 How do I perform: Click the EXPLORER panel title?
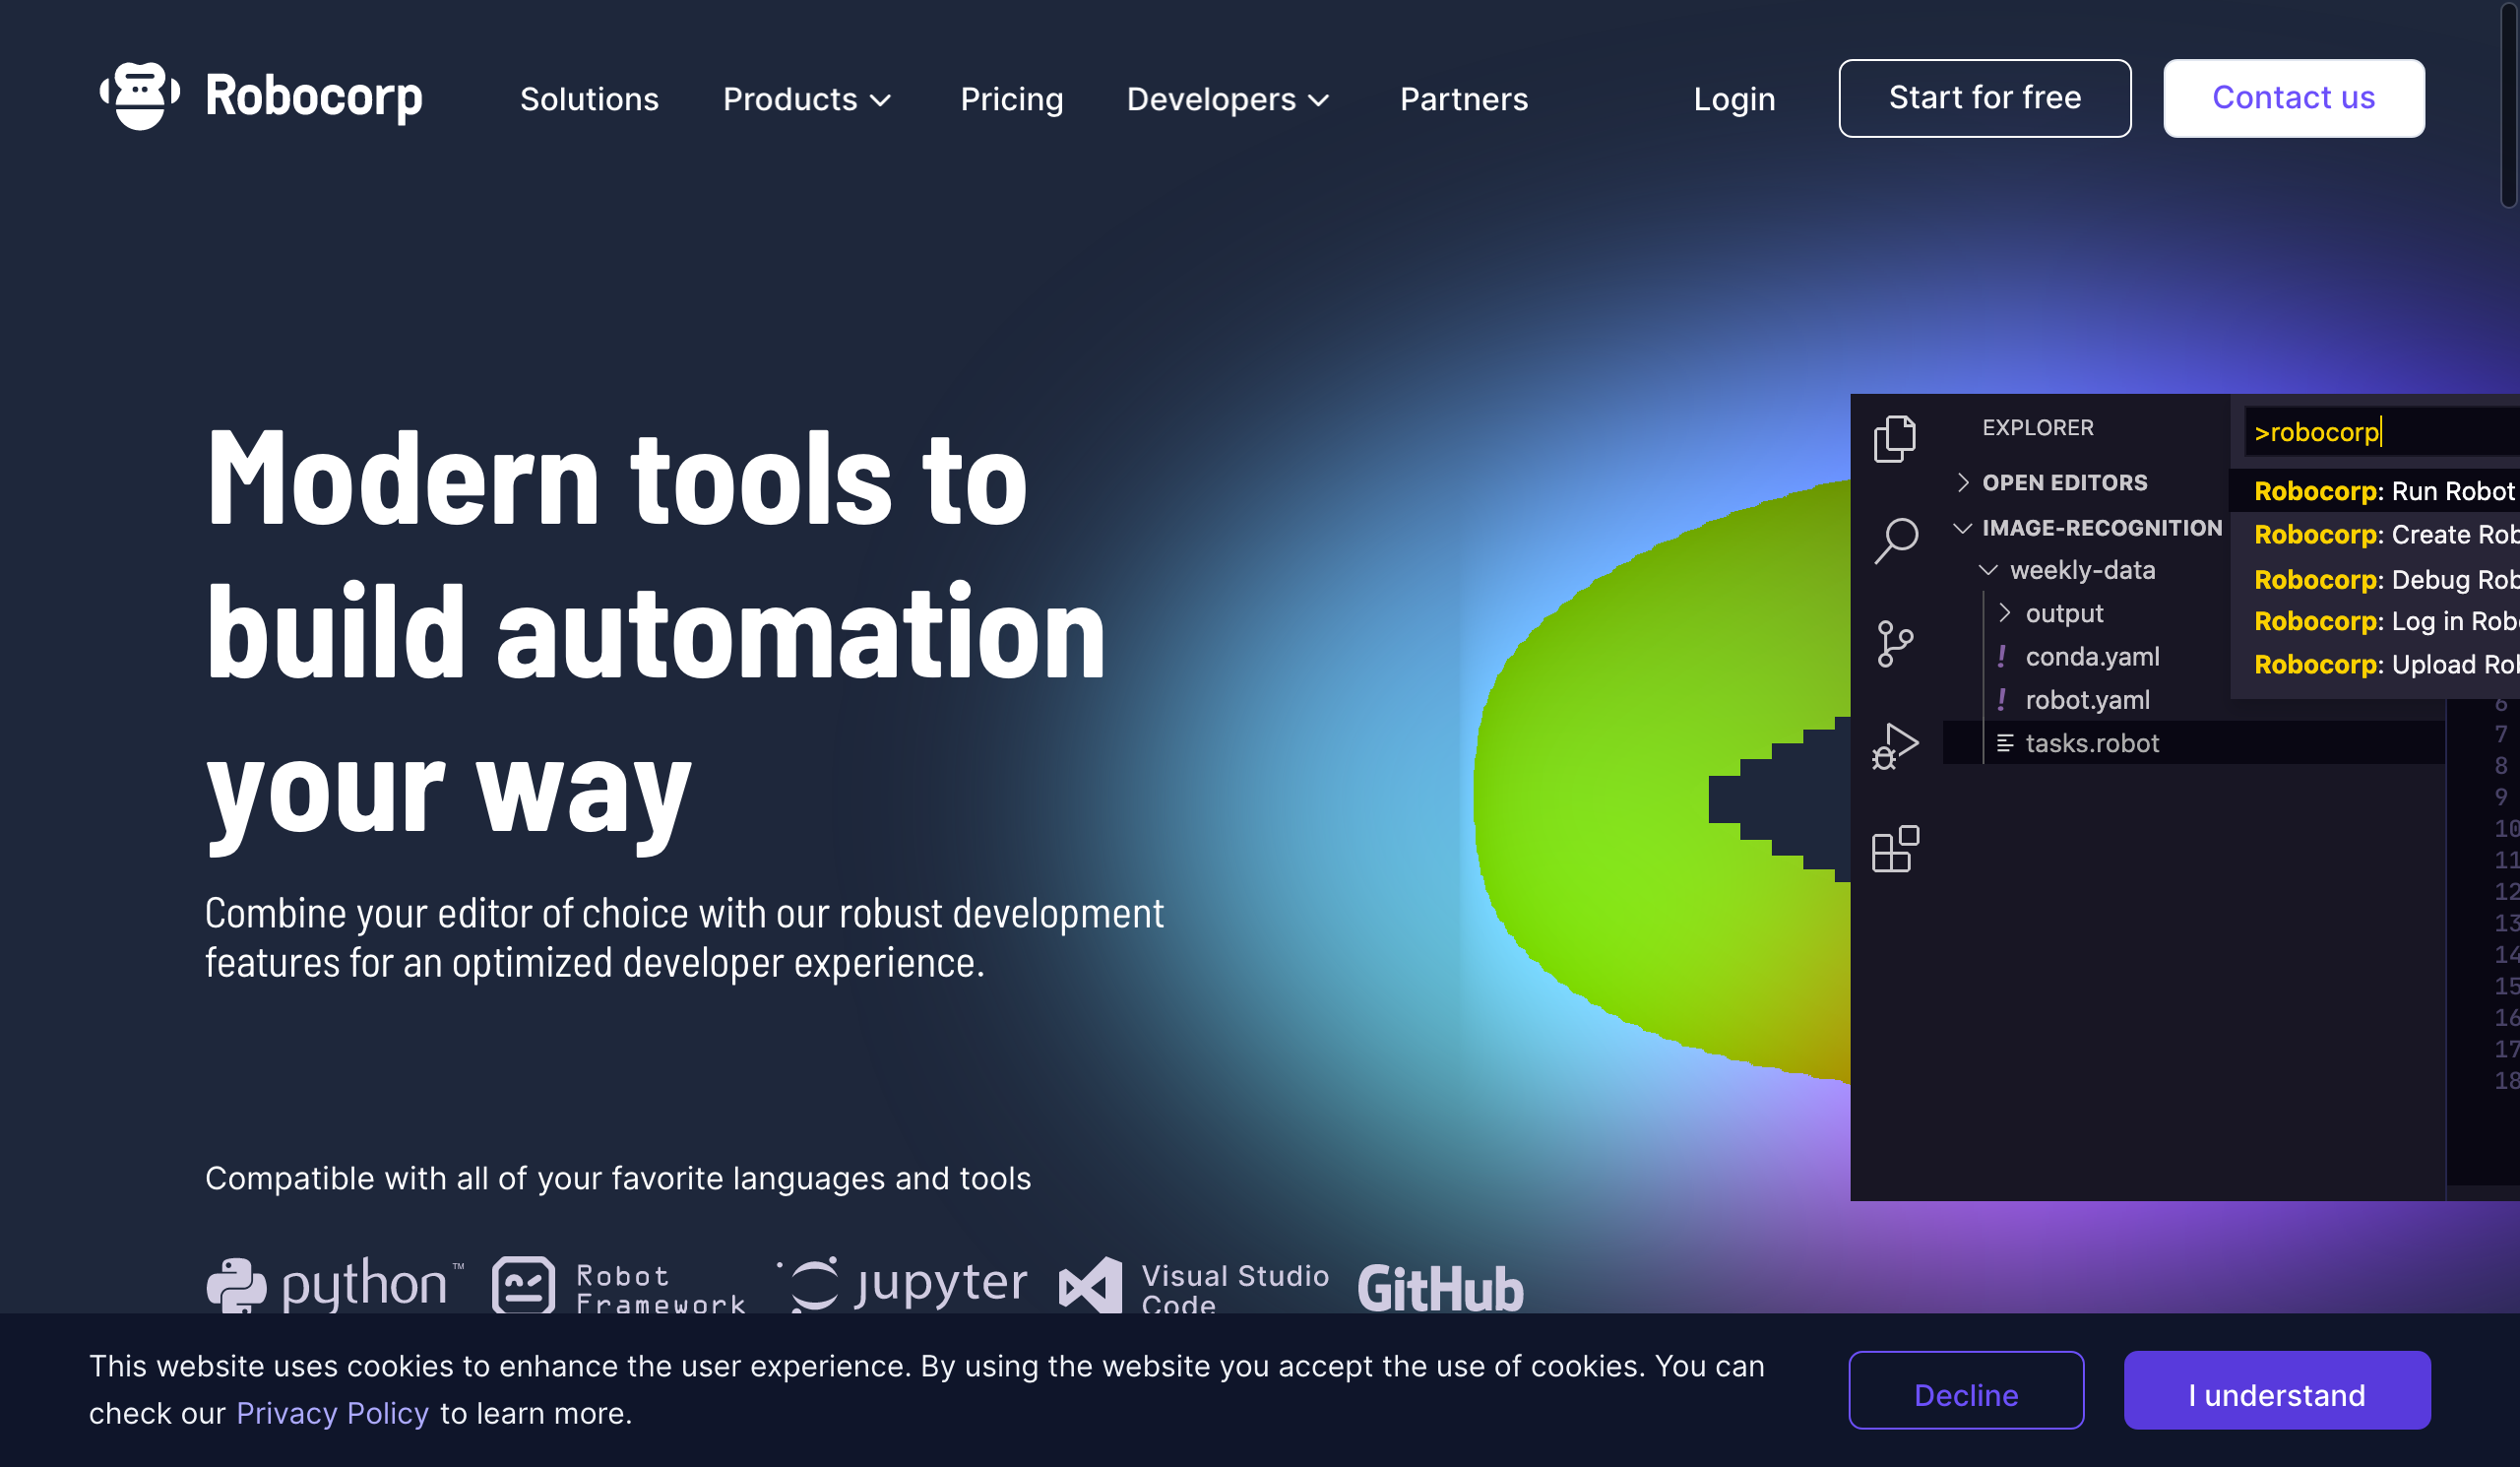(x=2037, y=428)
